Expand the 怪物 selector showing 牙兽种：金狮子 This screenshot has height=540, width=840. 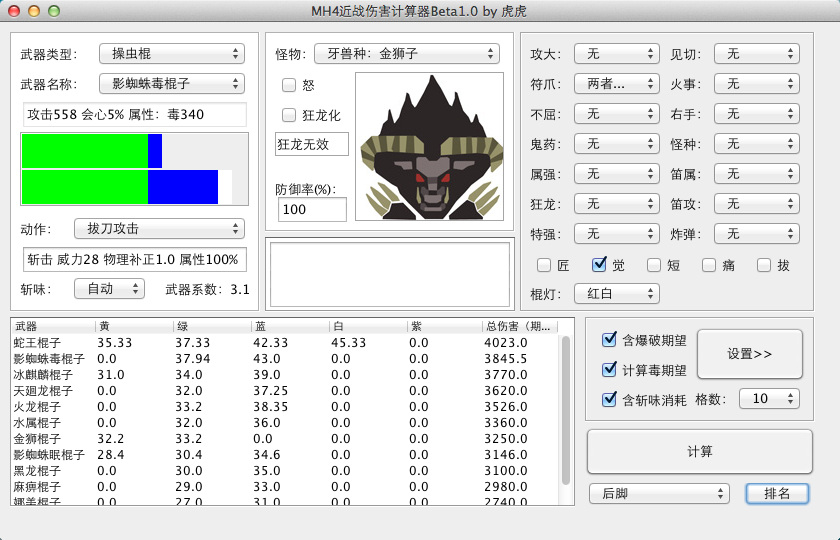[407, 54]
